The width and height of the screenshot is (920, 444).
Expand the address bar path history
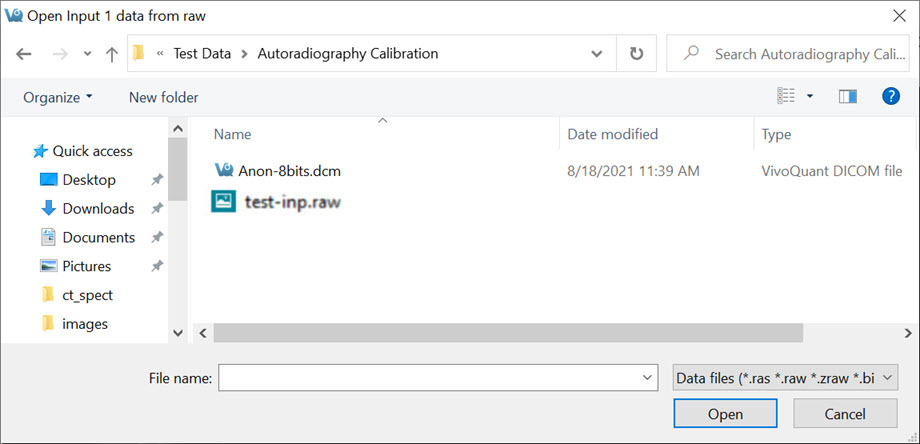[x=597, y=53]
